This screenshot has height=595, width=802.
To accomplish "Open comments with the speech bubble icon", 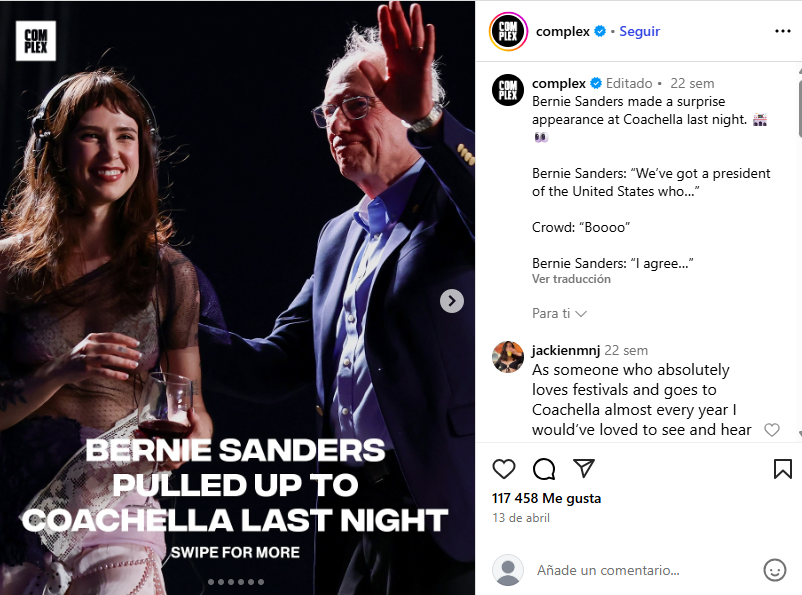I will pyautogui.click(x=544, y=469).
